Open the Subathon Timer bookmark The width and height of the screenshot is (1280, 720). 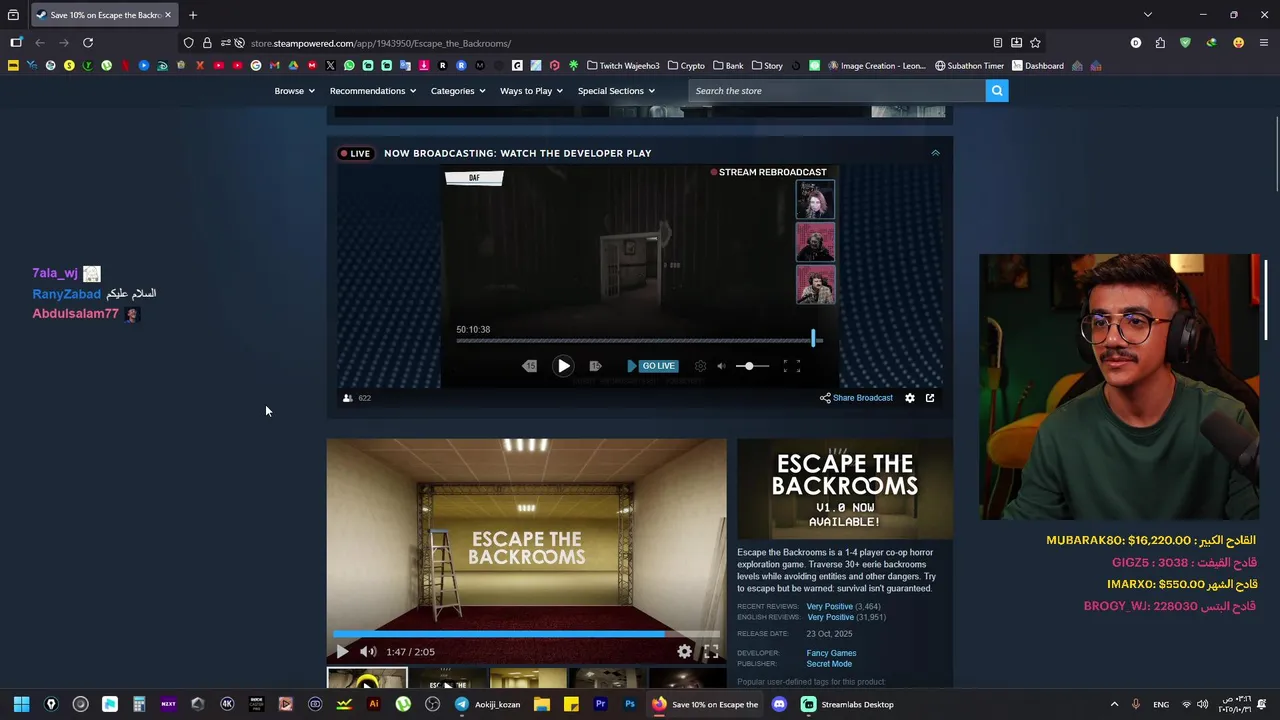969,66
